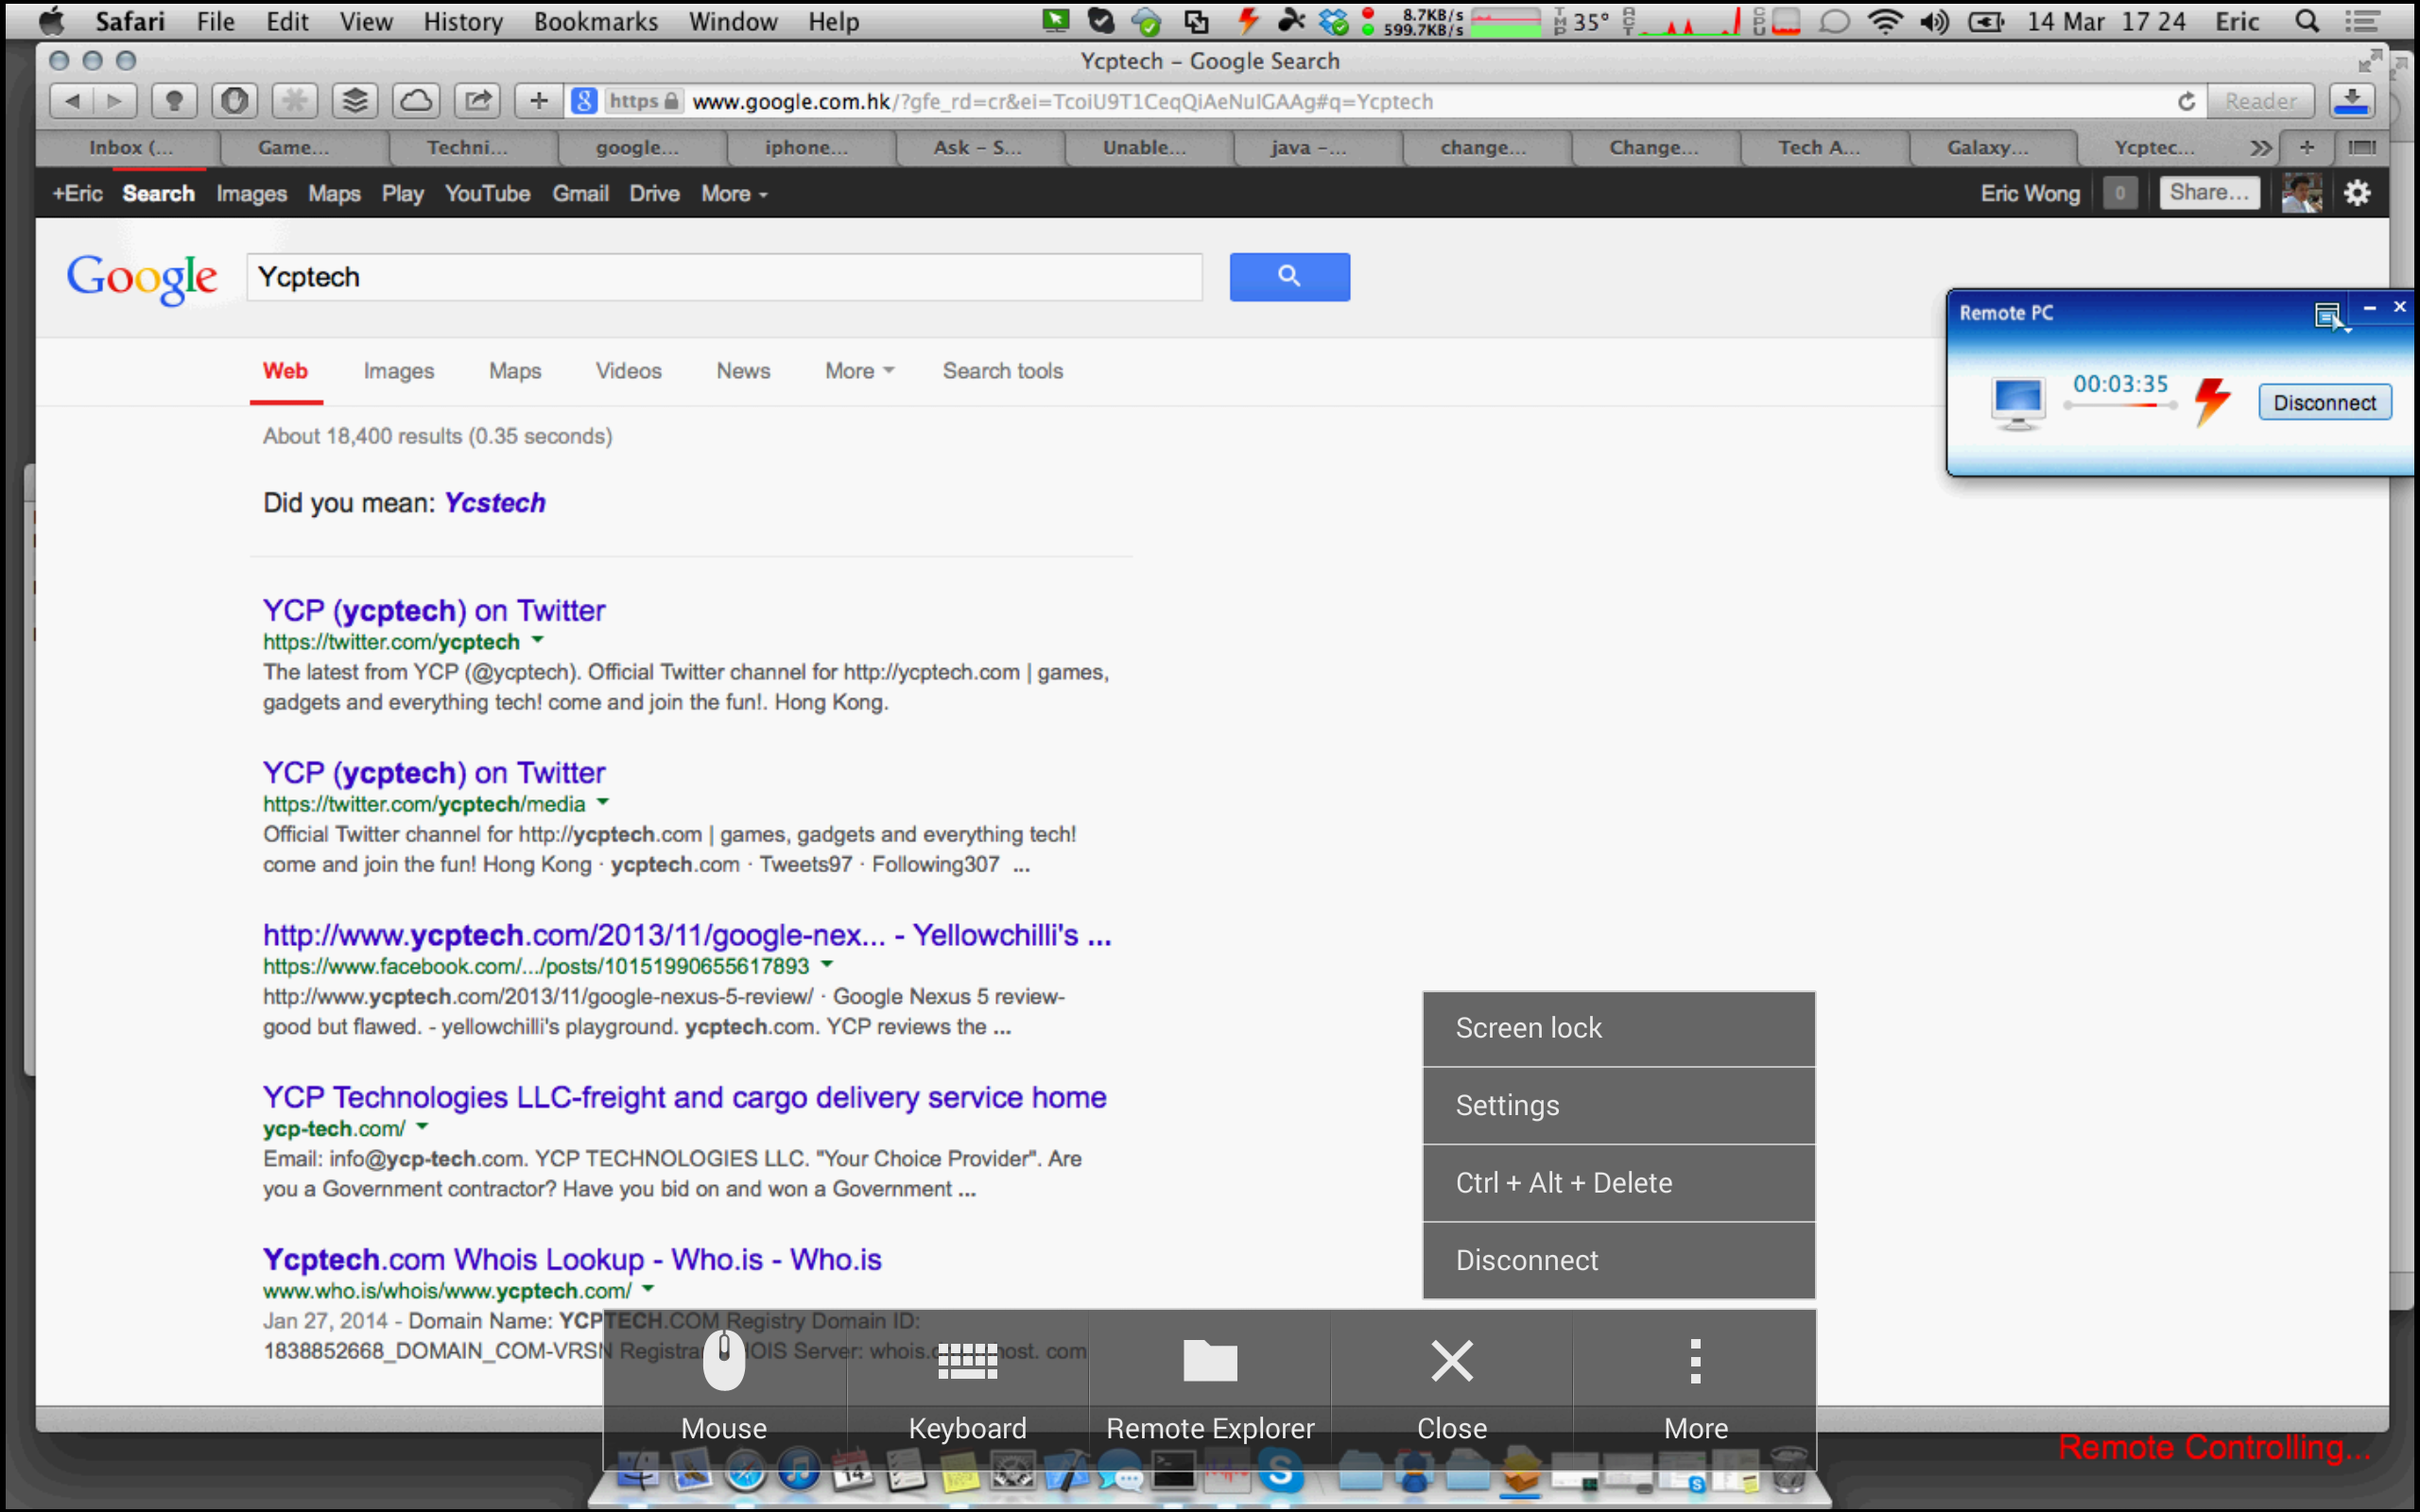Expand arrow next to facebook.com posts URL
This screenshot has height=1512, width=2420.
827,964
